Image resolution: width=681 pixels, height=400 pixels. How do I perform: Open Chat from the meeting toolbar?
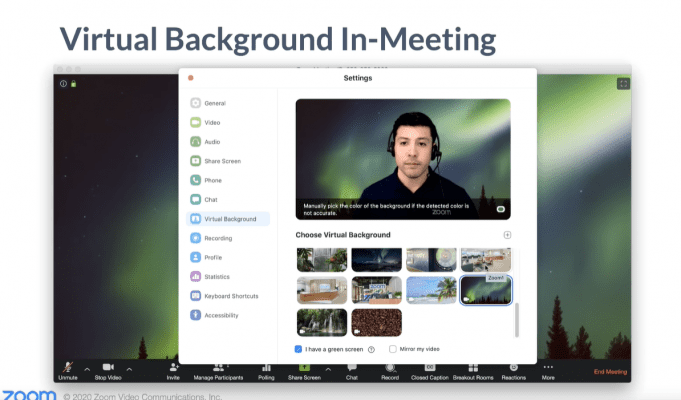click(x=352, y=372)
